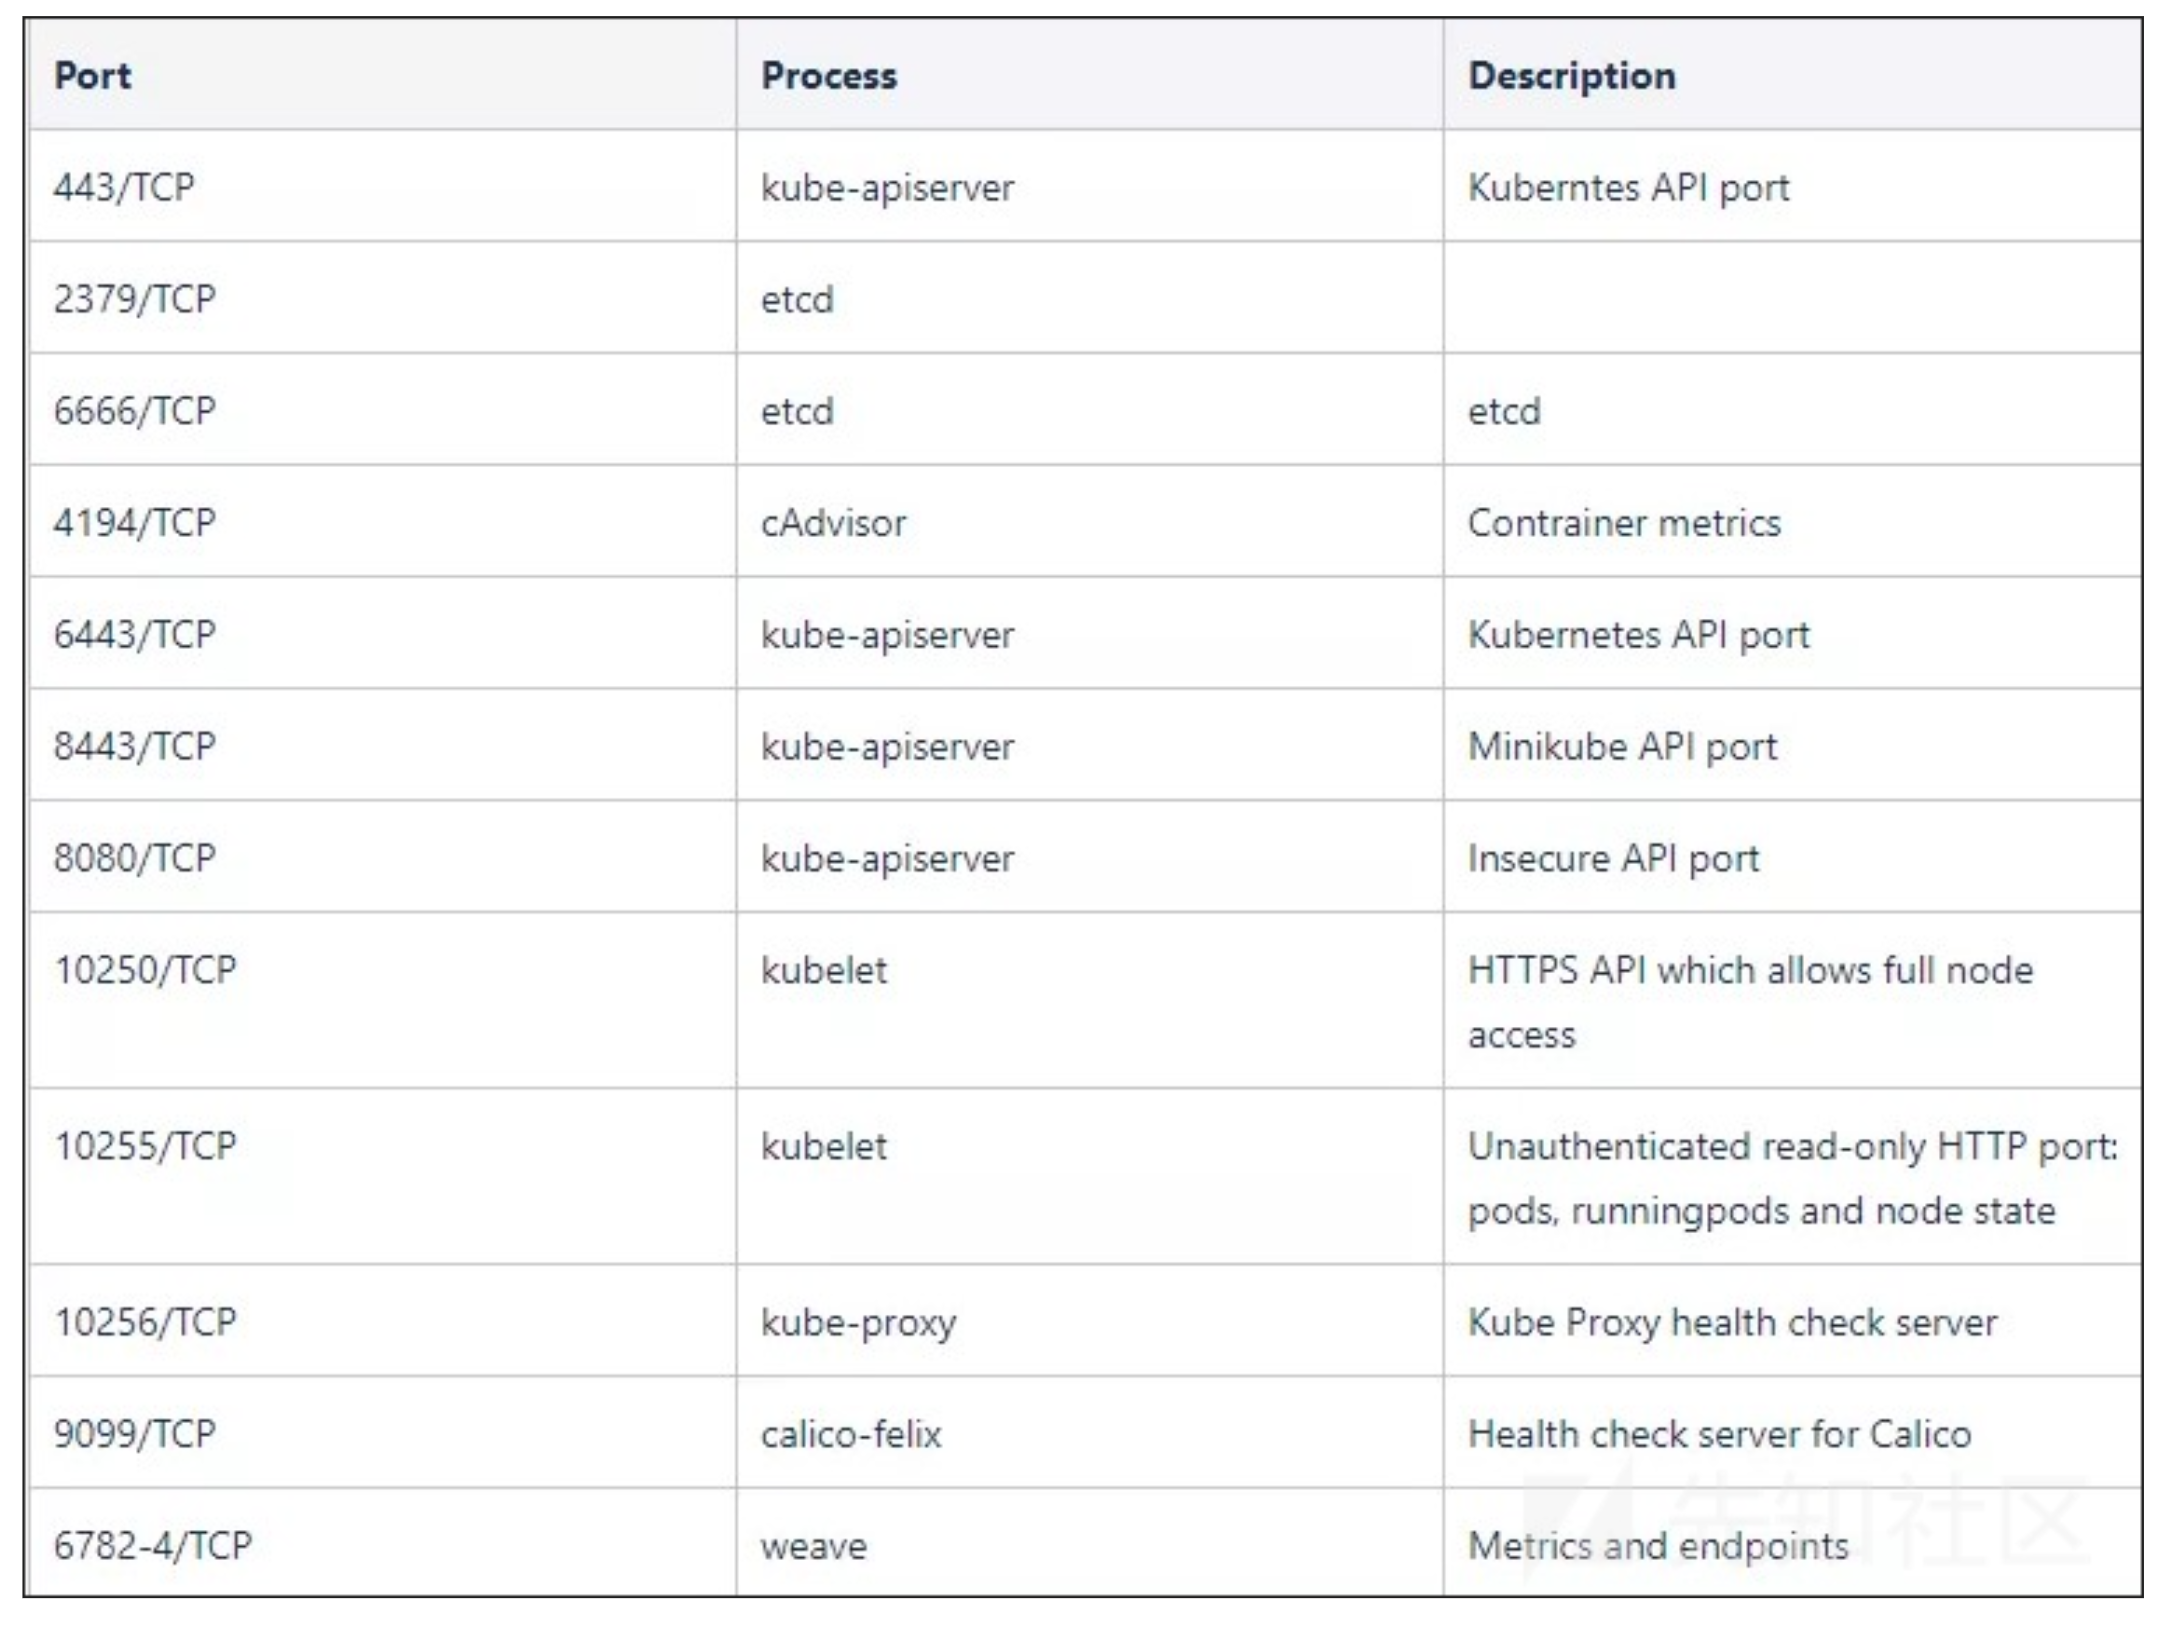The height and width of the screenshot is (1630, 2170).
Task: Click the 2379/TCP port entry
Action: point(135,299)
